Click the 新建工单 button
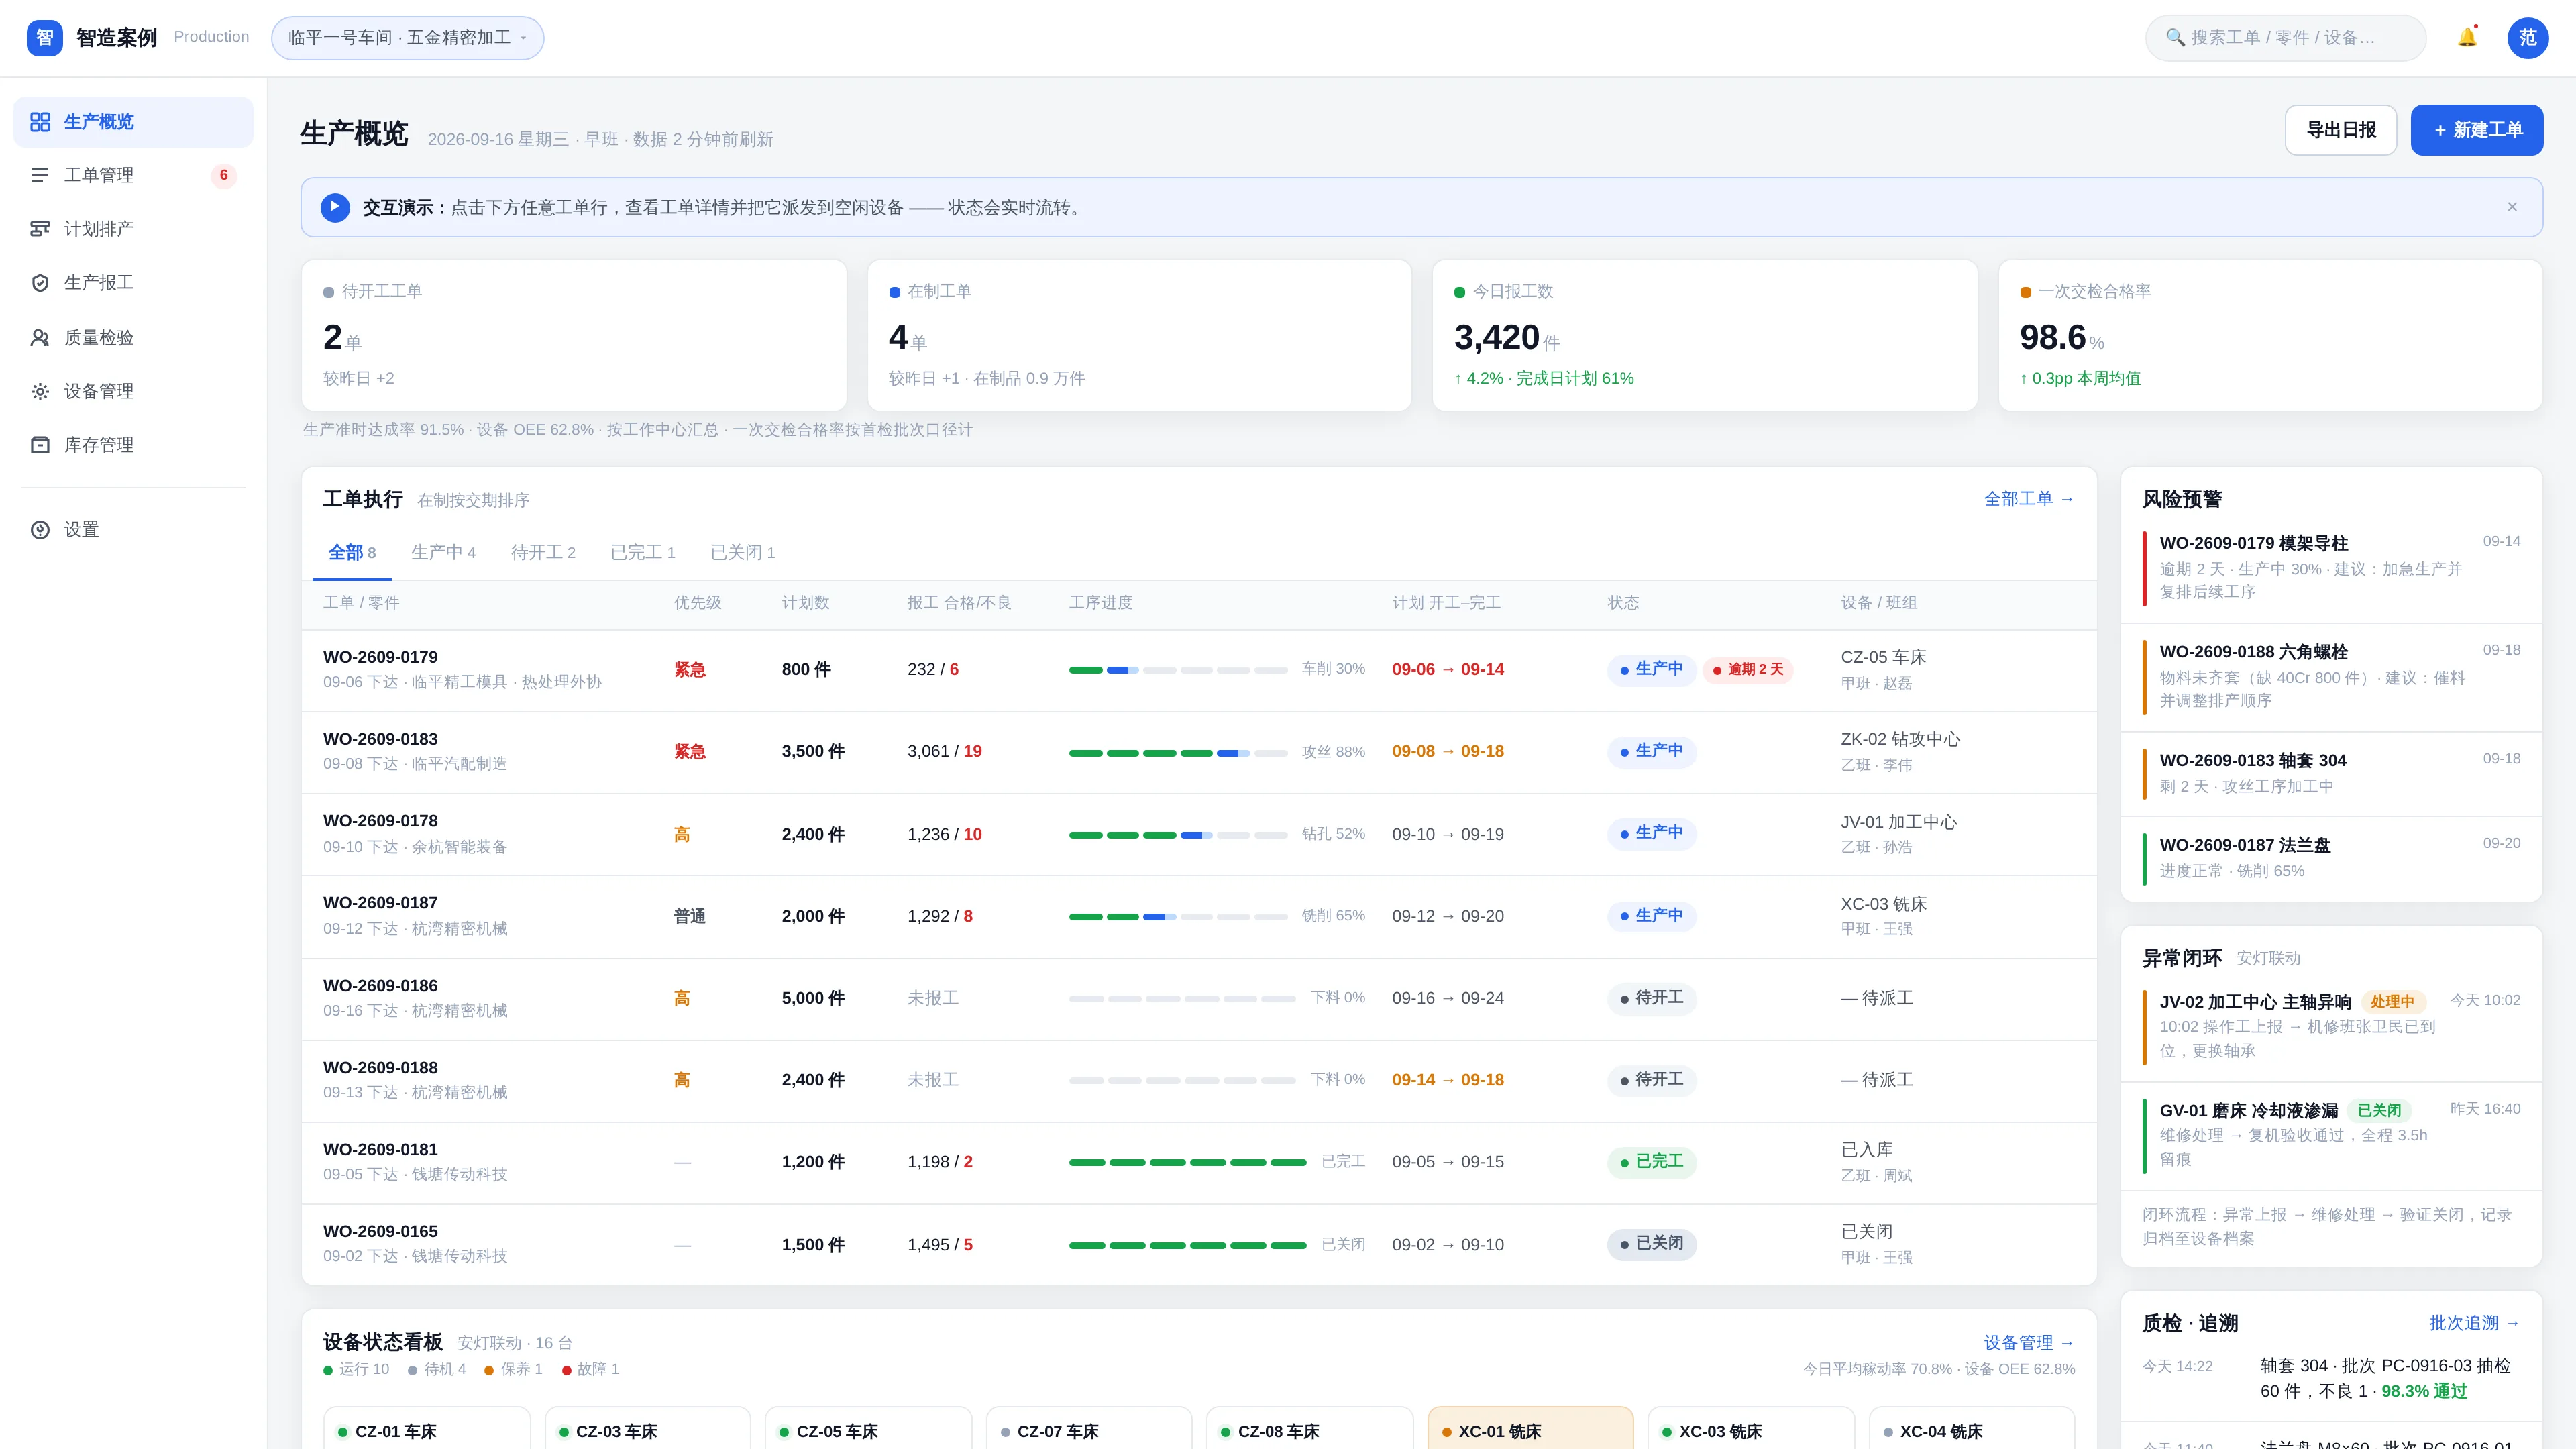The height and width of the screenshot is (1449, 2576). (2477, 130)
